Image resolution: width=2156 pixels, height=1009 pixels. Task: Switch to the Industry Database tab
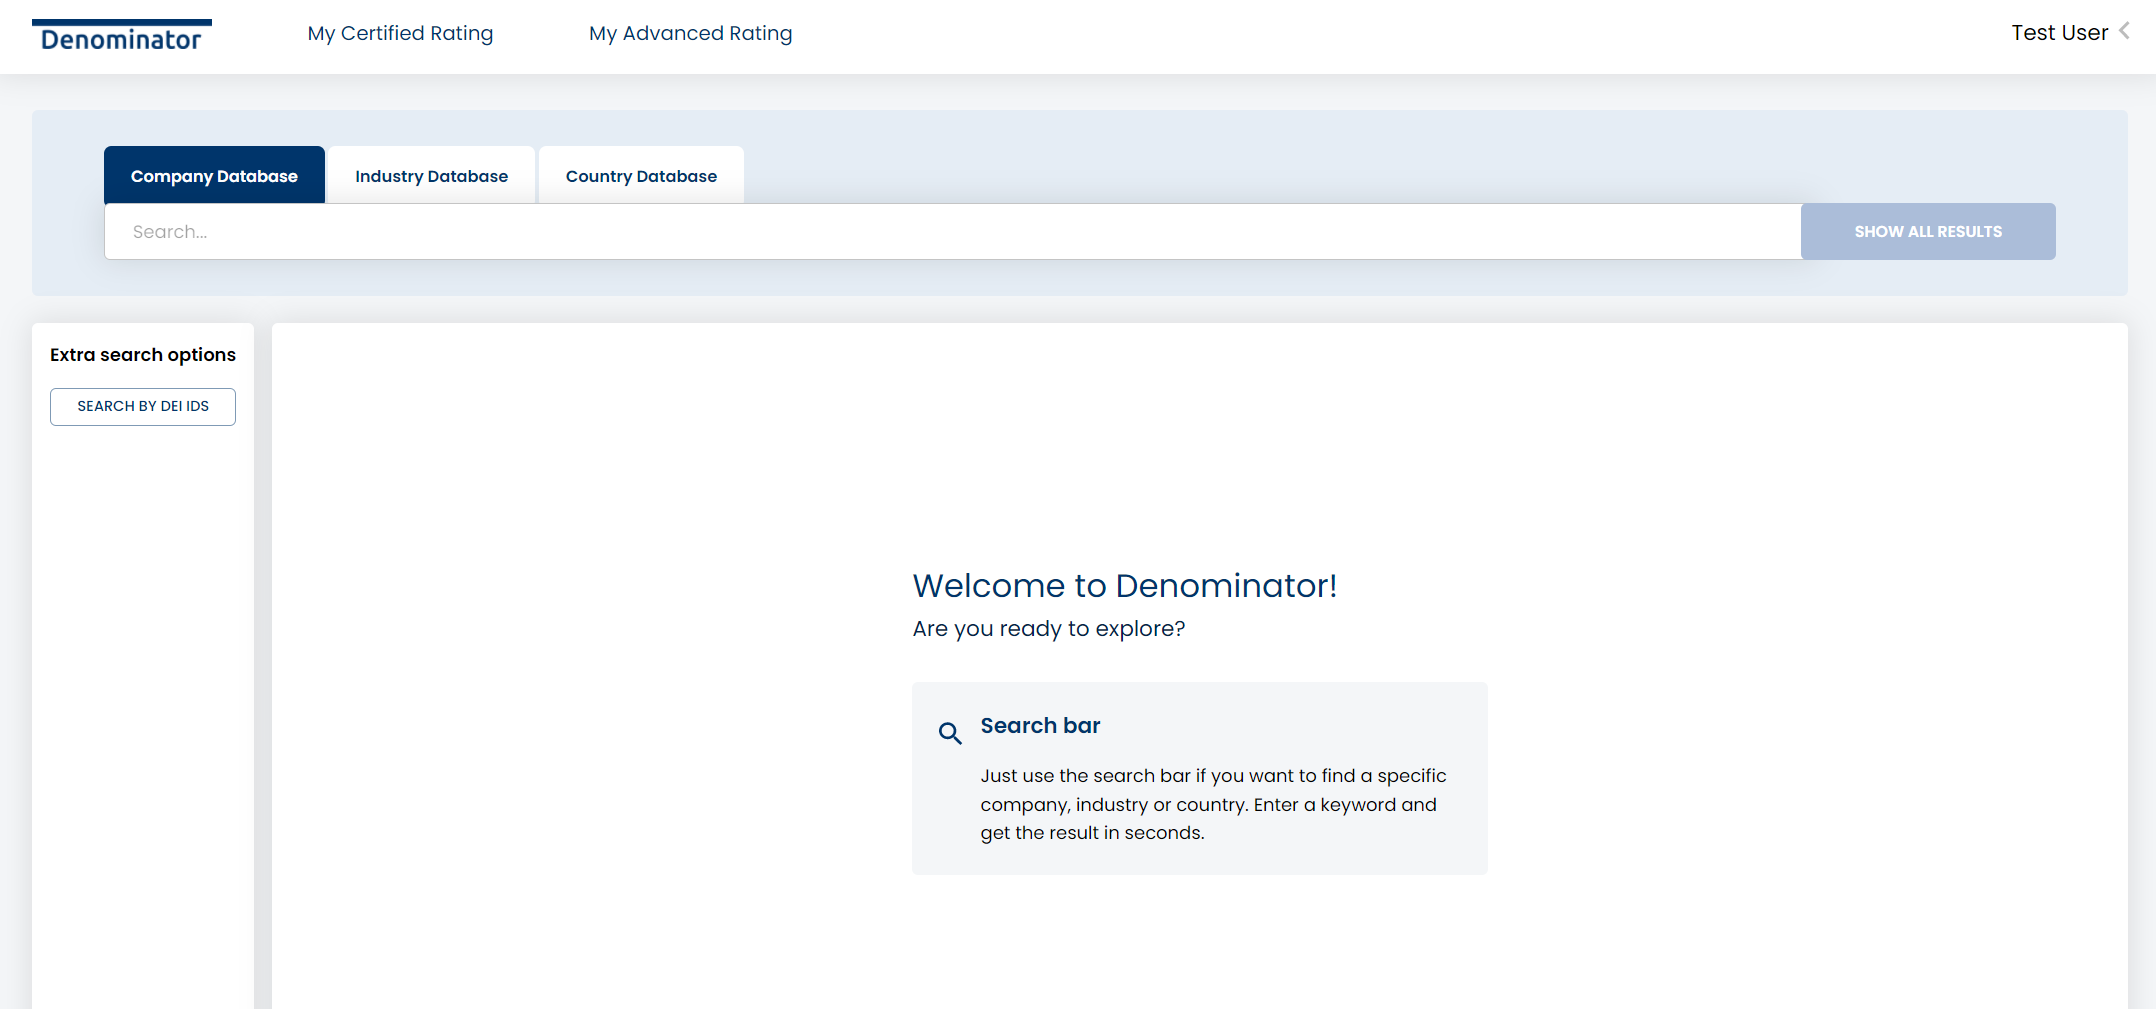(431, 176)
